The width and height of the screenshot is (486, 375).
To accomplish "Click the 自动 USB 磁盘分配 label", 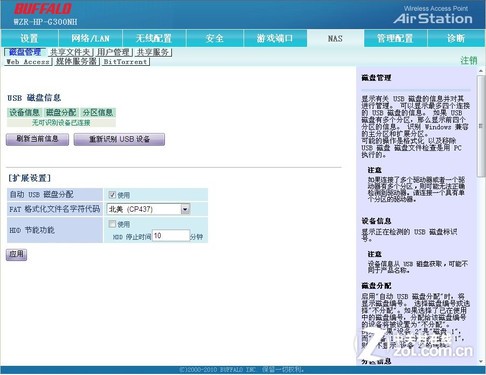I will [x=42, y=194].
